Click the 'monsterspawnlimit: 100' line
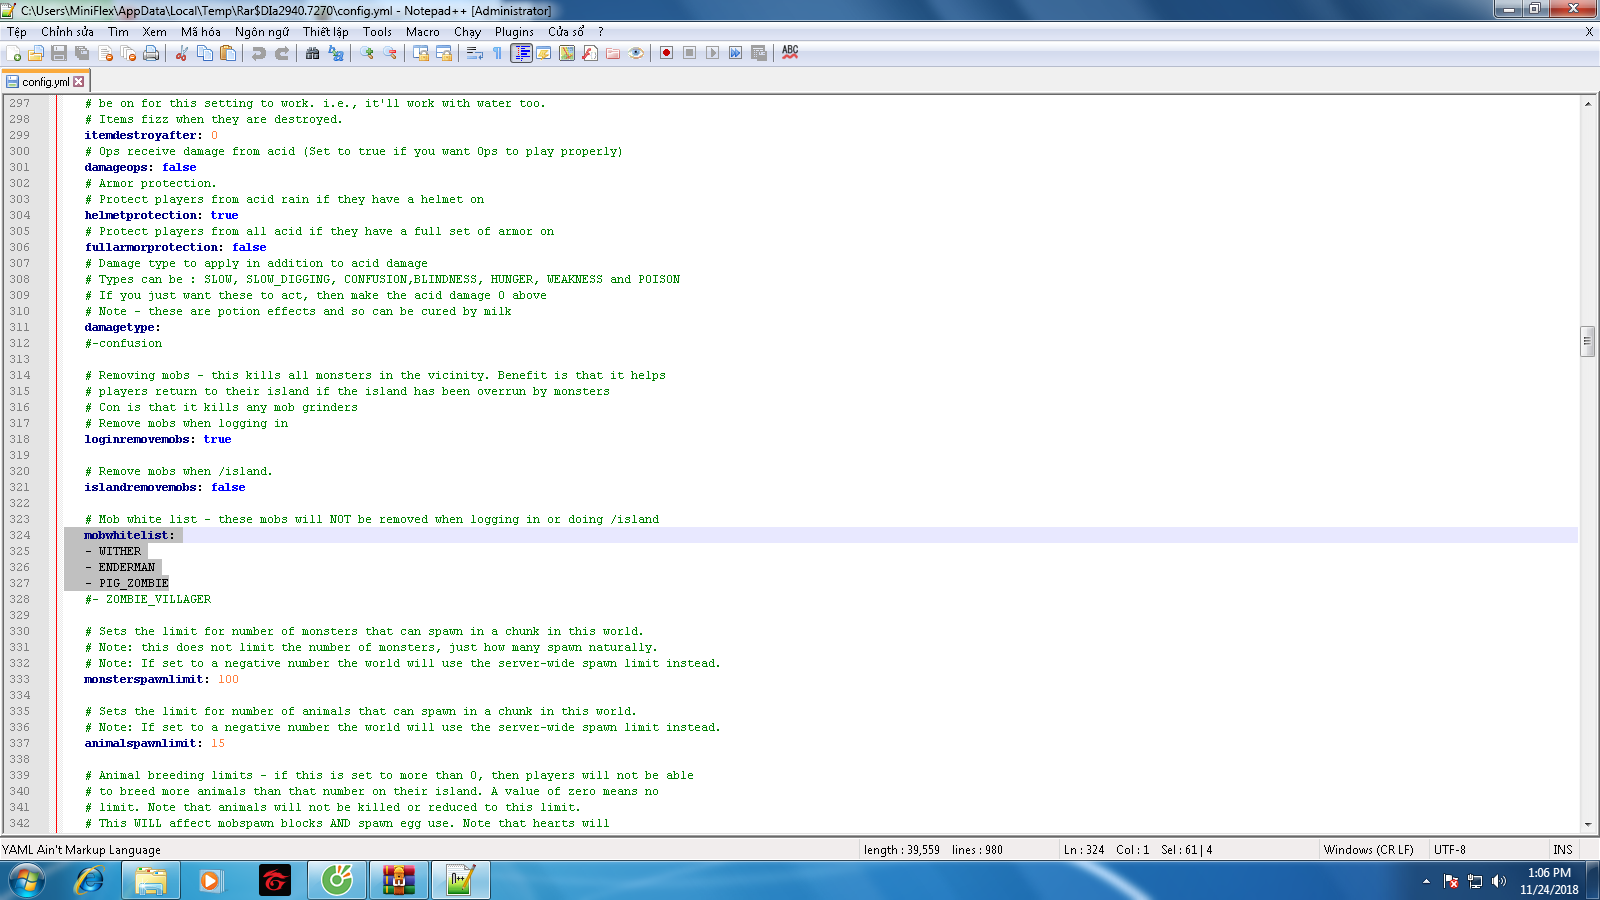1600x900 pixels. [x=162, y=679]
